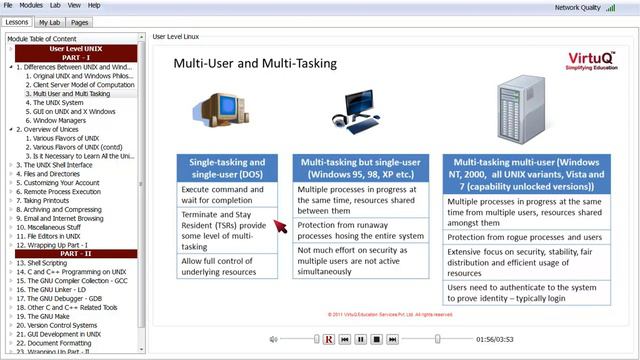Click 'Single-tasking and single-user (DOS)' heading
Image resolution: width=640 pixels, height=360 pixels.
[x=227, y=168]
